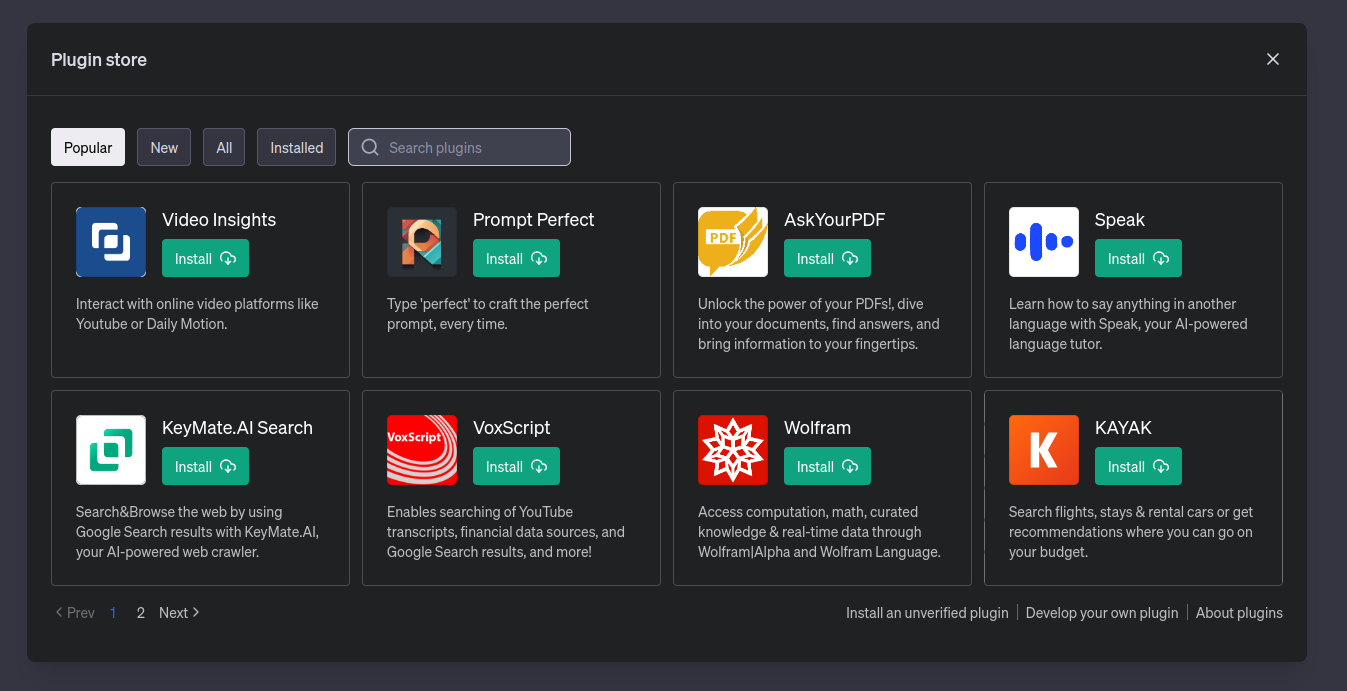Focus the Search plugins field
Screen dimensions: 1347x691
pyautogui.click(x=470, y=147)
